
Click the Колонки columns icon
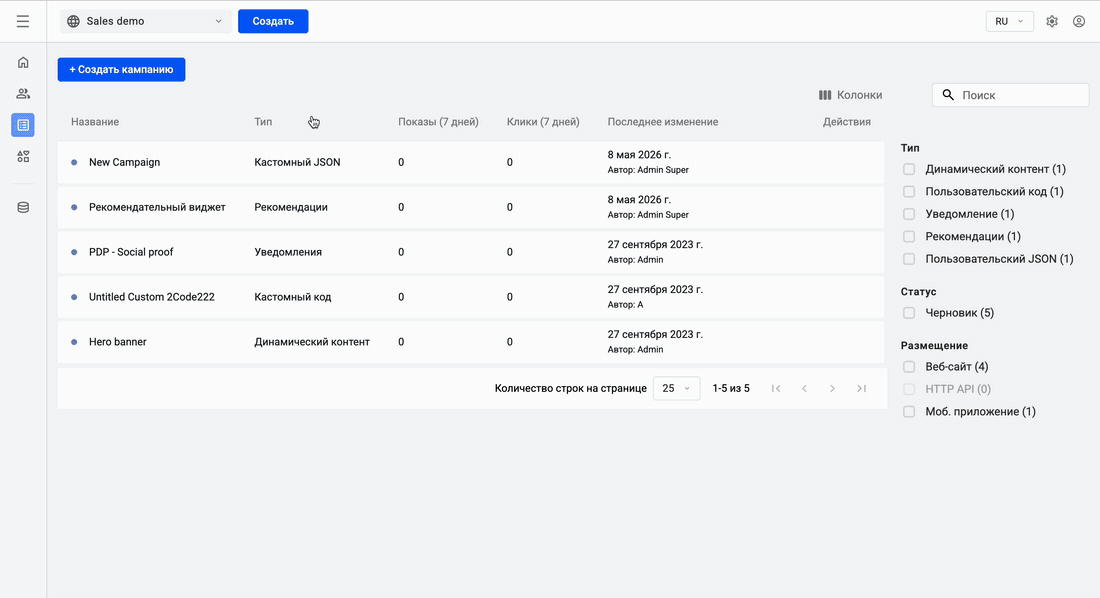pos(825,95)
